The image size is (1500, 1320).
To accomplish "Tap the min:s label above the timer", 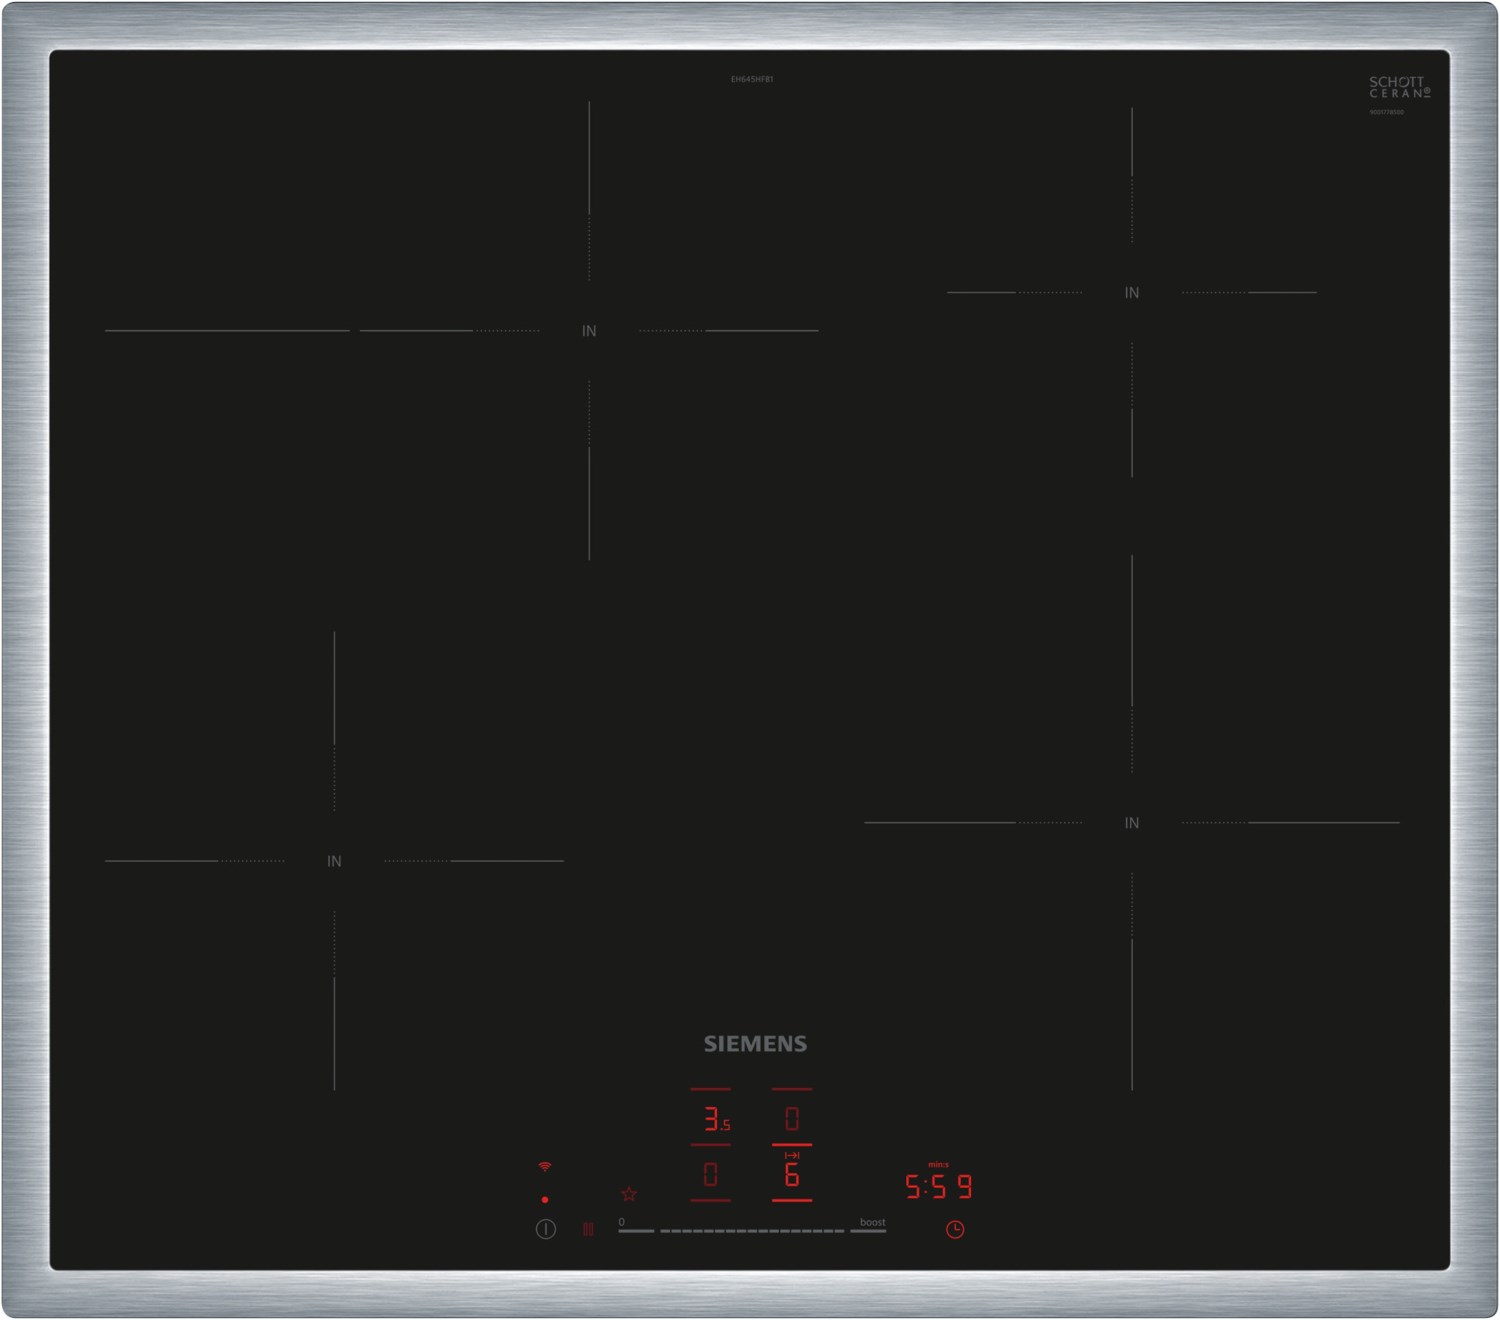I will (x=938, y=1165).
